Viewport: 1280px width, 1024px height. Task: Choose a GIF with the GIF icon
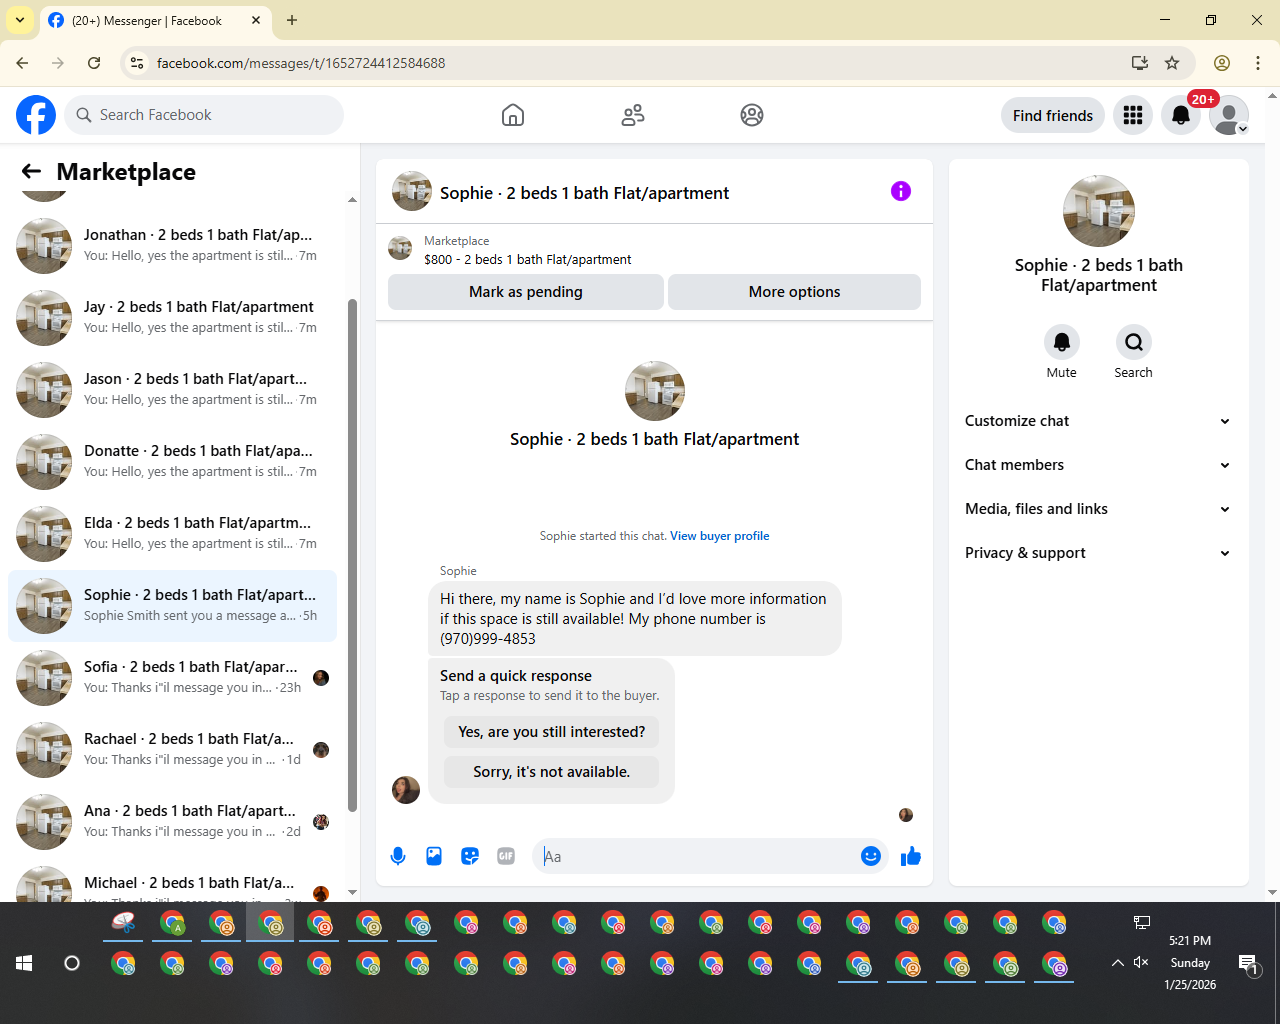tap(506, 856)
